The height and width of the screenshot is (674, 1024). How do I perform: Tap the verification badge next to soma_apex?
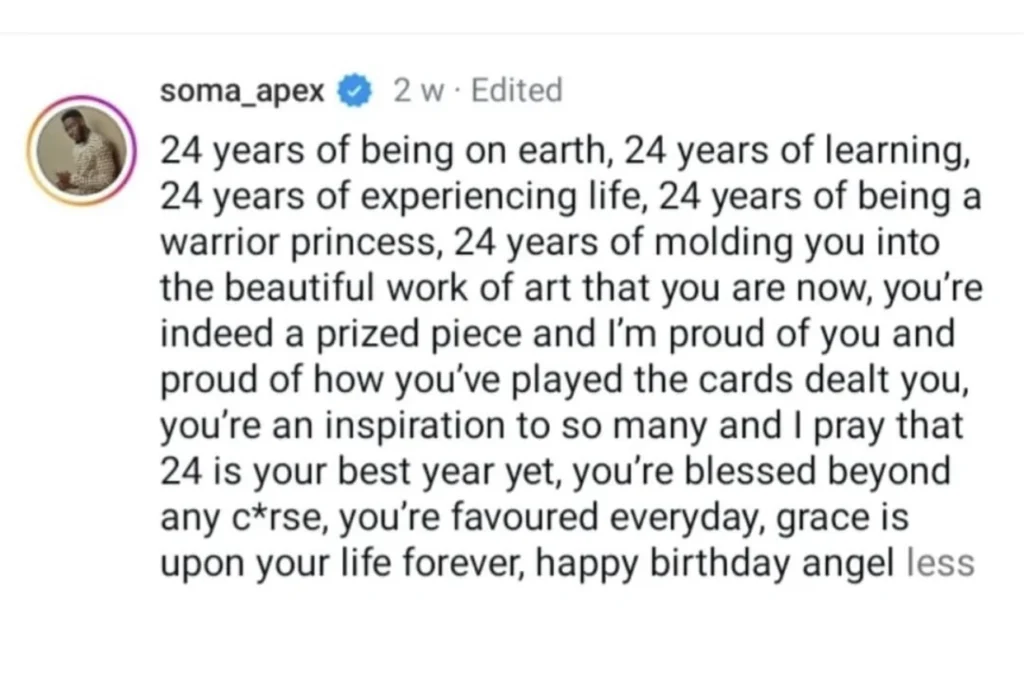(x=355, y=90)
